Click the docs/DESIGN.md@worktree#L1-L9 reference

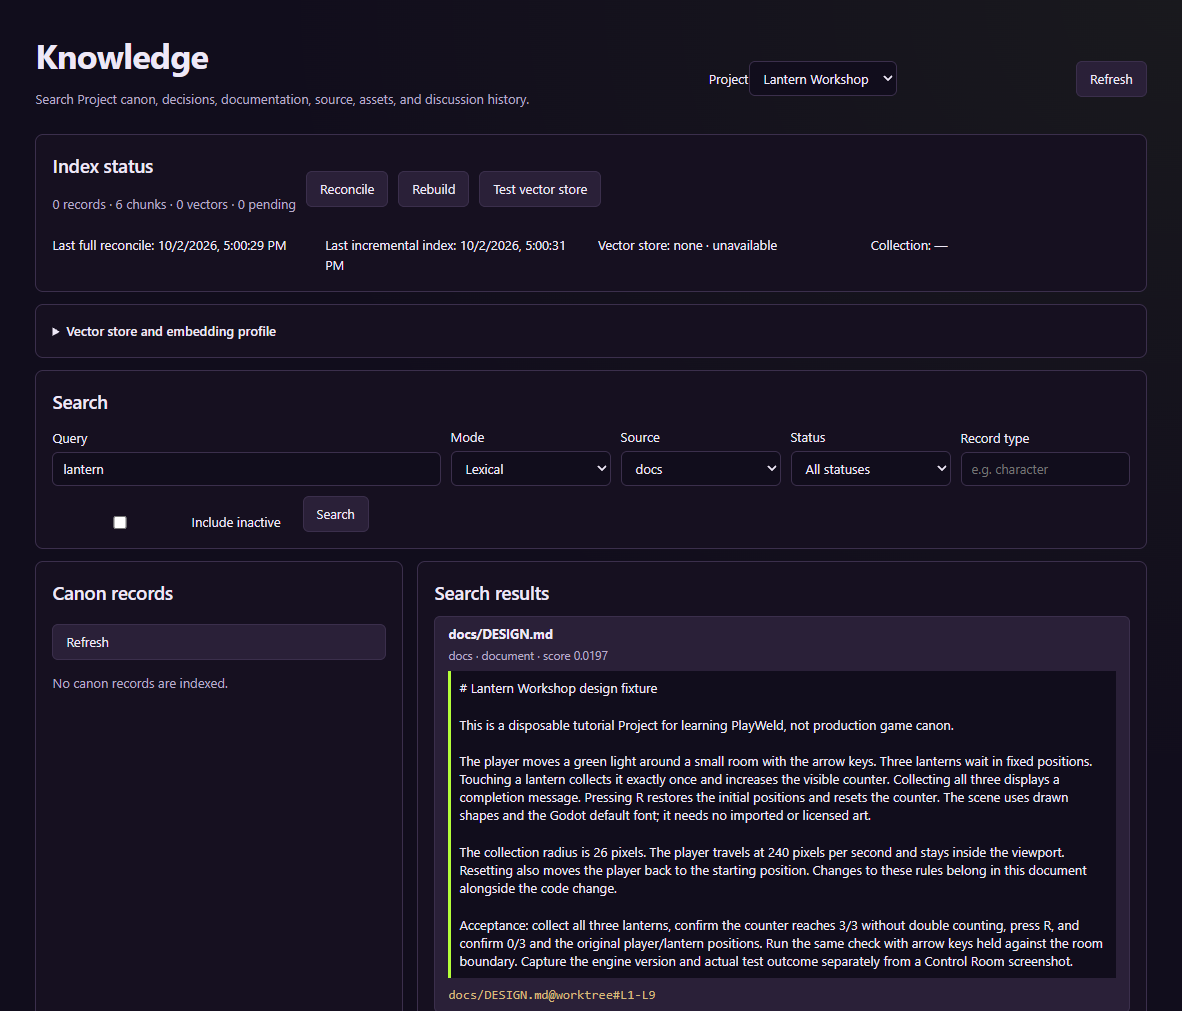tap(552, 995)
